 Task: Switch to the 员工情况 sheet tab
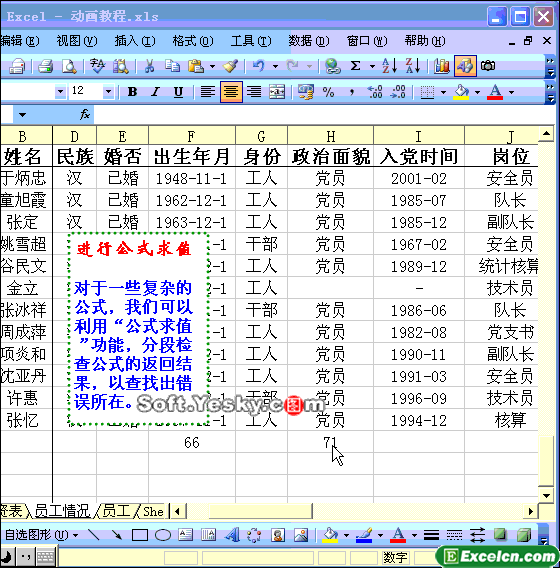coord(62,511)
